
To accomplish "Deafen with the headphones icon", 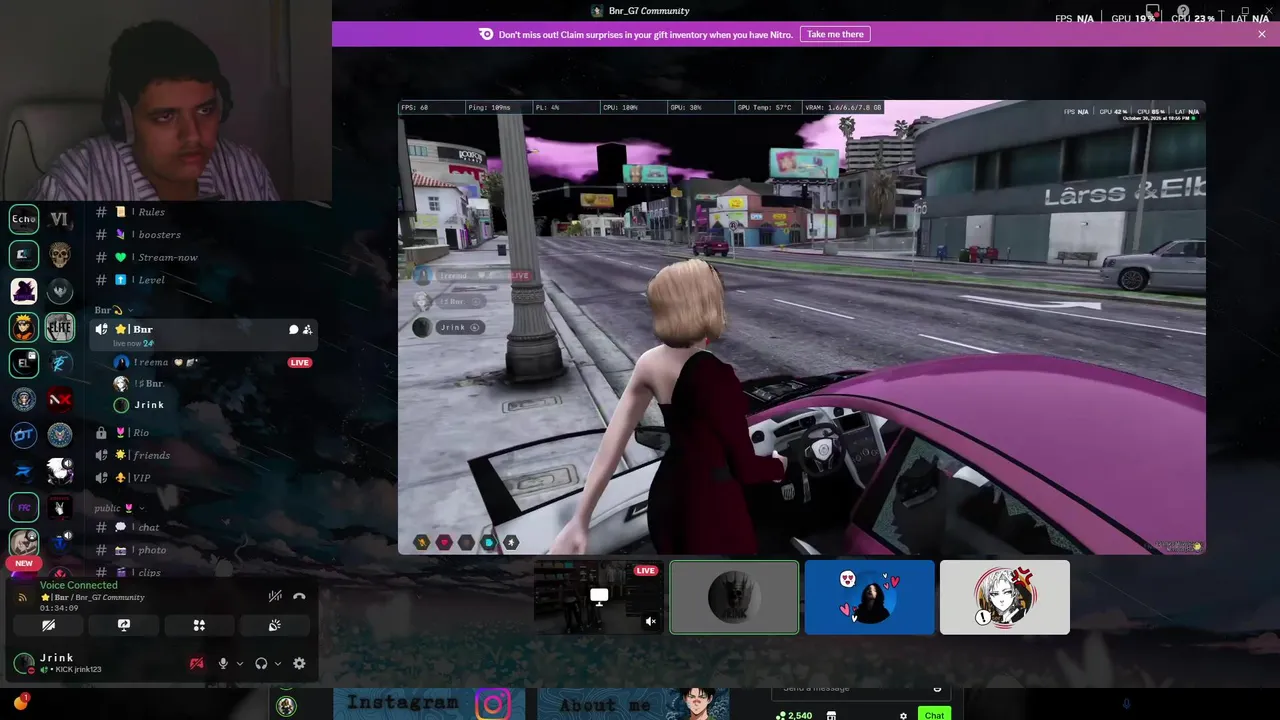I will coord(261,663).
